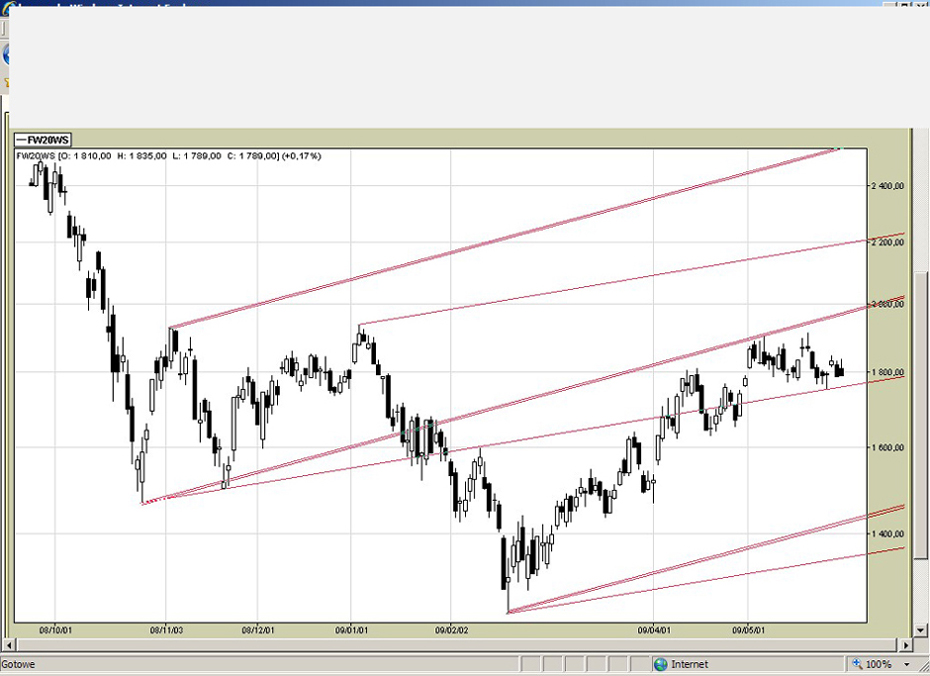Click the 1 400,00 price axis label

click(887, 534)
